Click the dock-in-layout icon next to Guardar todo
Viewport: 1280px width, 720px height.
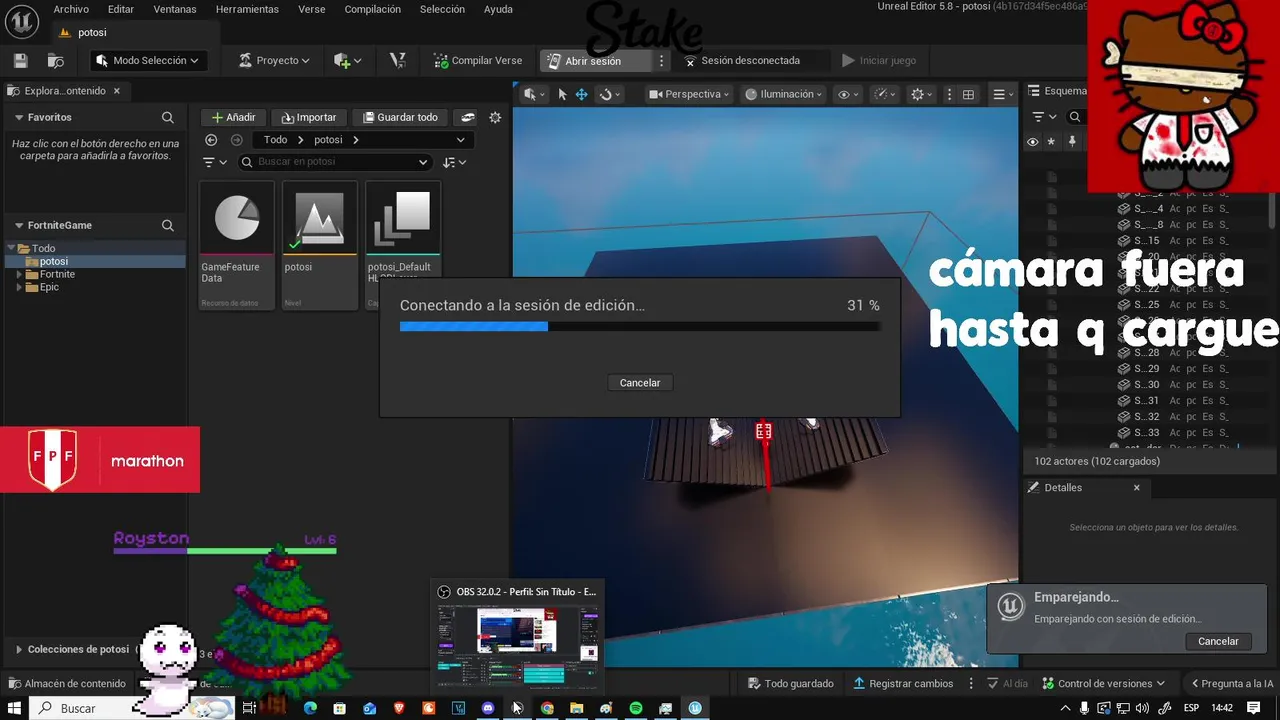point(467,117)
